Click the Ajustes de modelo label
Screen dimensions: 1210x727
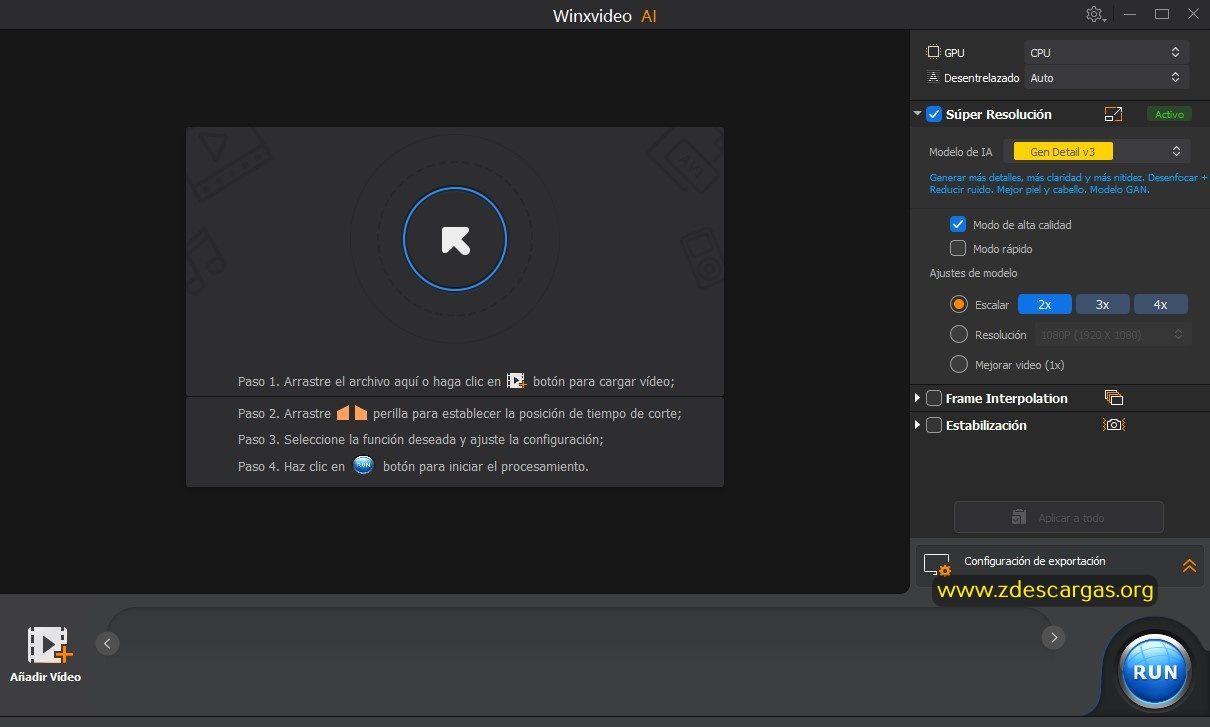click(x=973, y=273)
